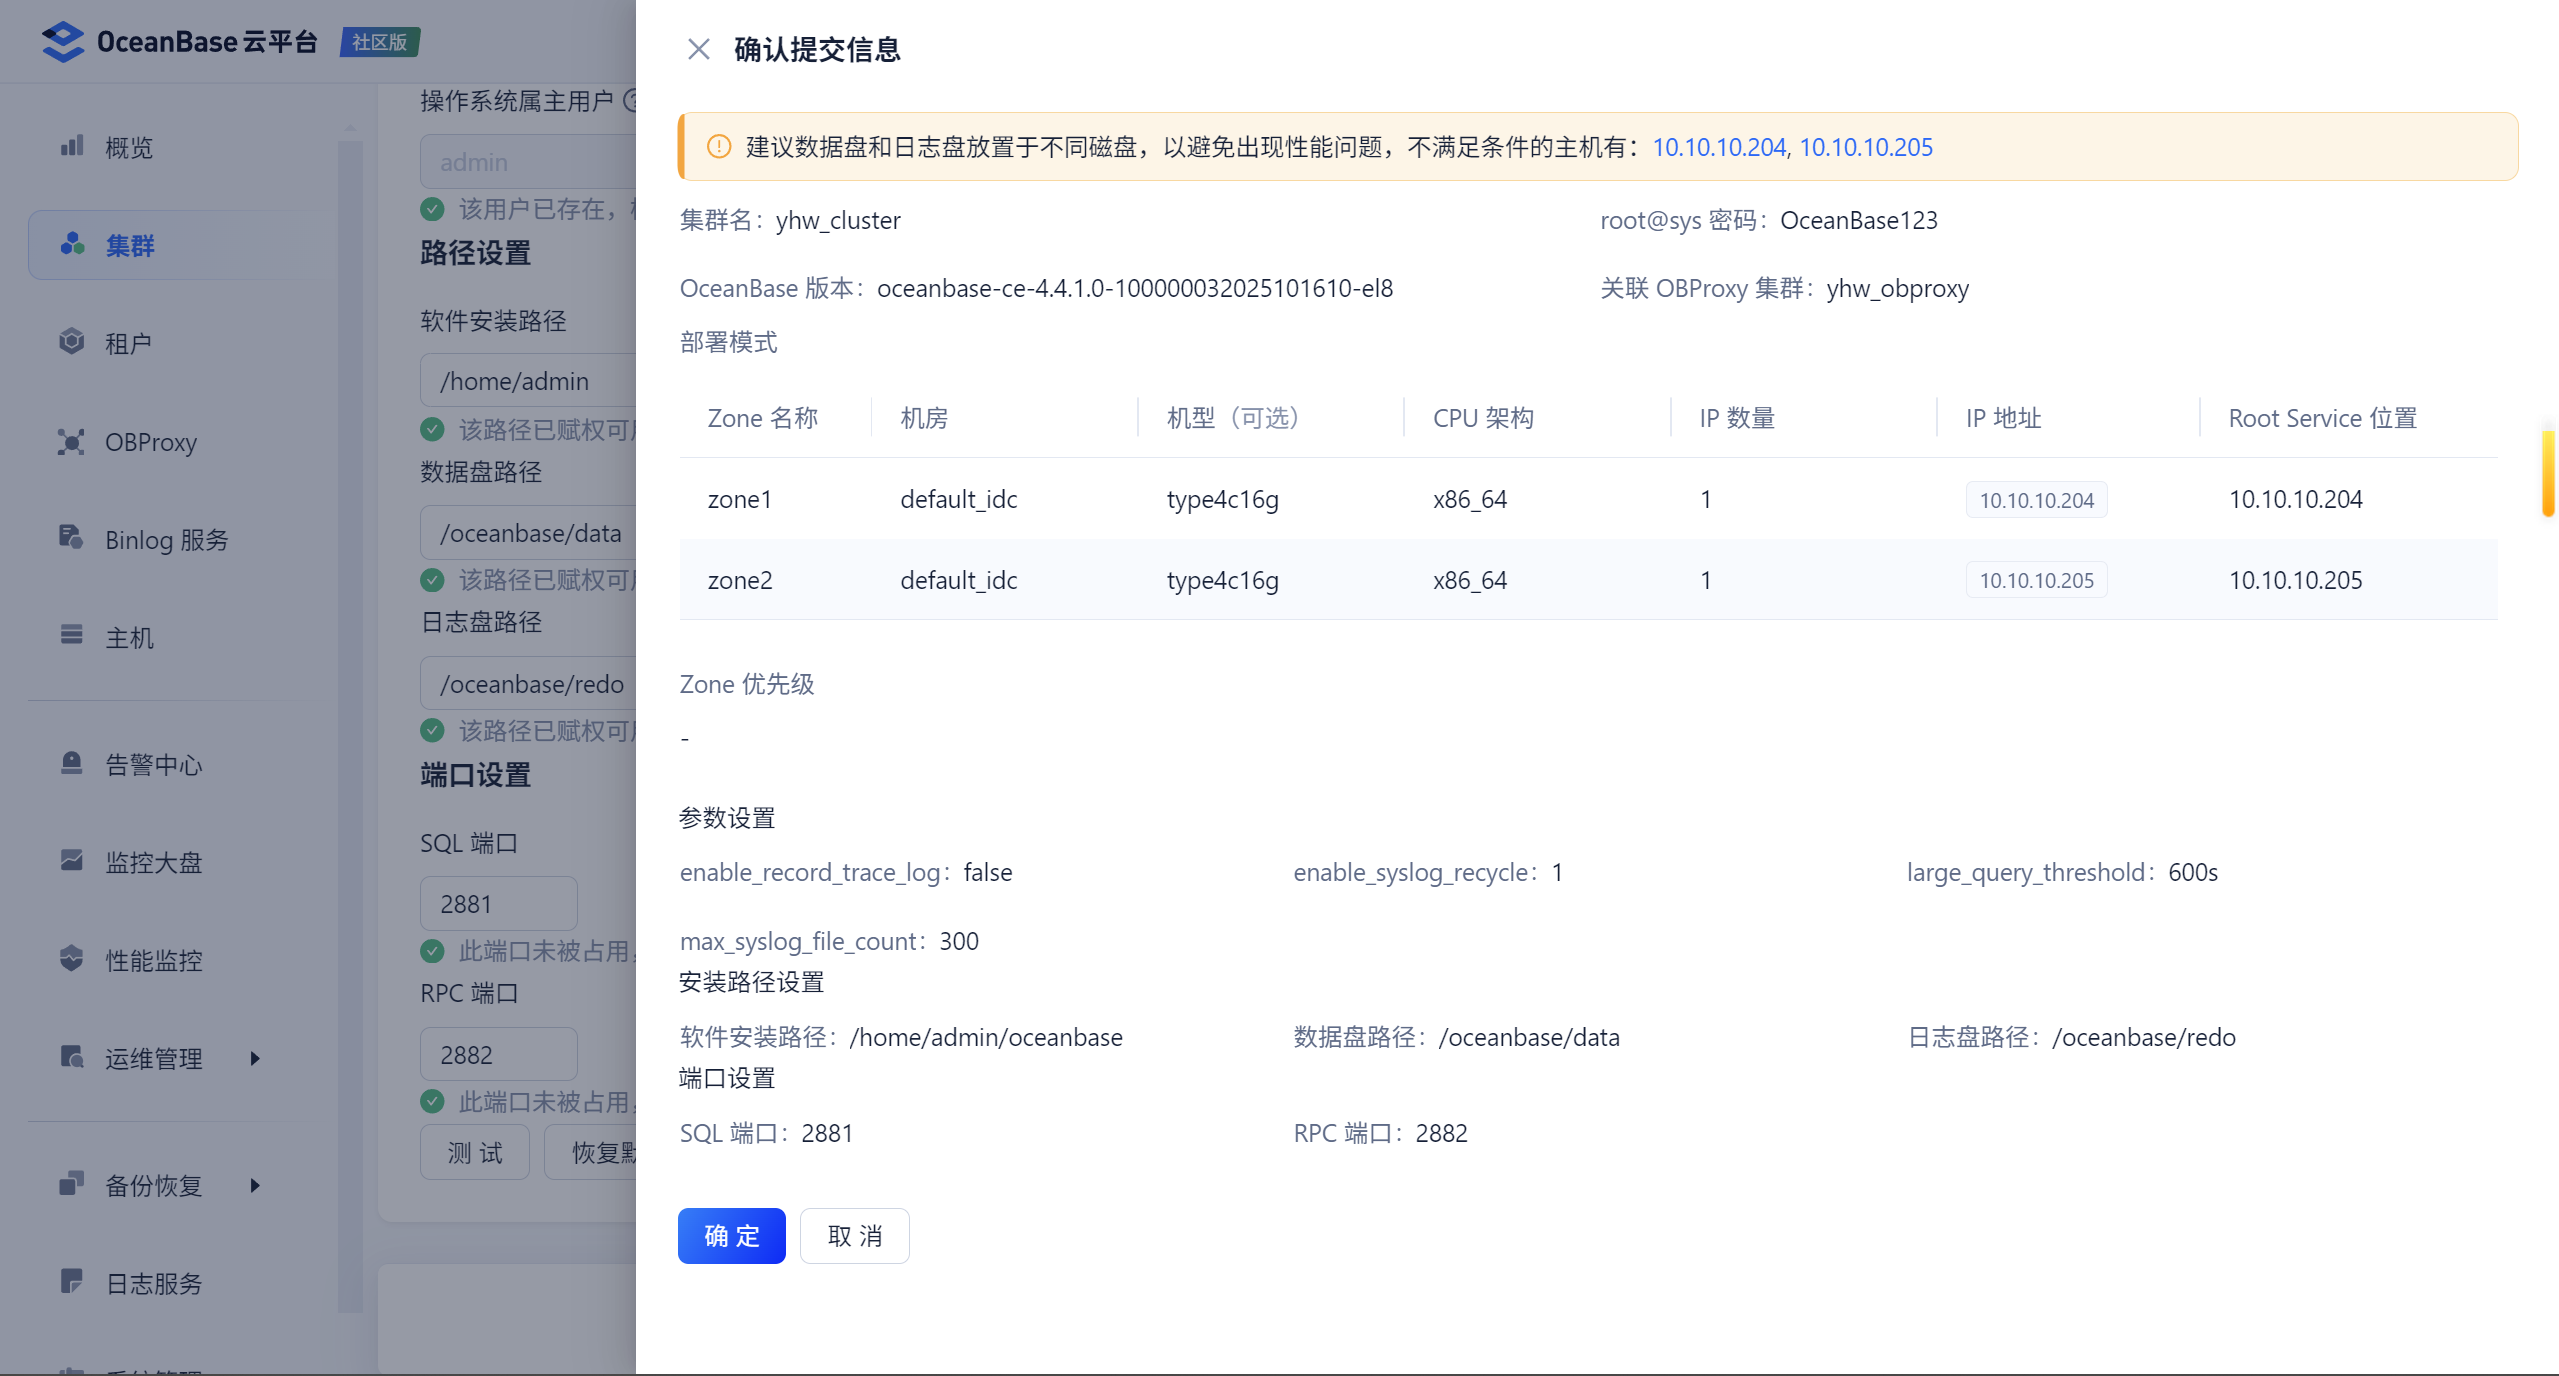This screenshot has width=2559, height=1376.
Task: Click the 日志服务 log icon
Action: (71, 1282)
